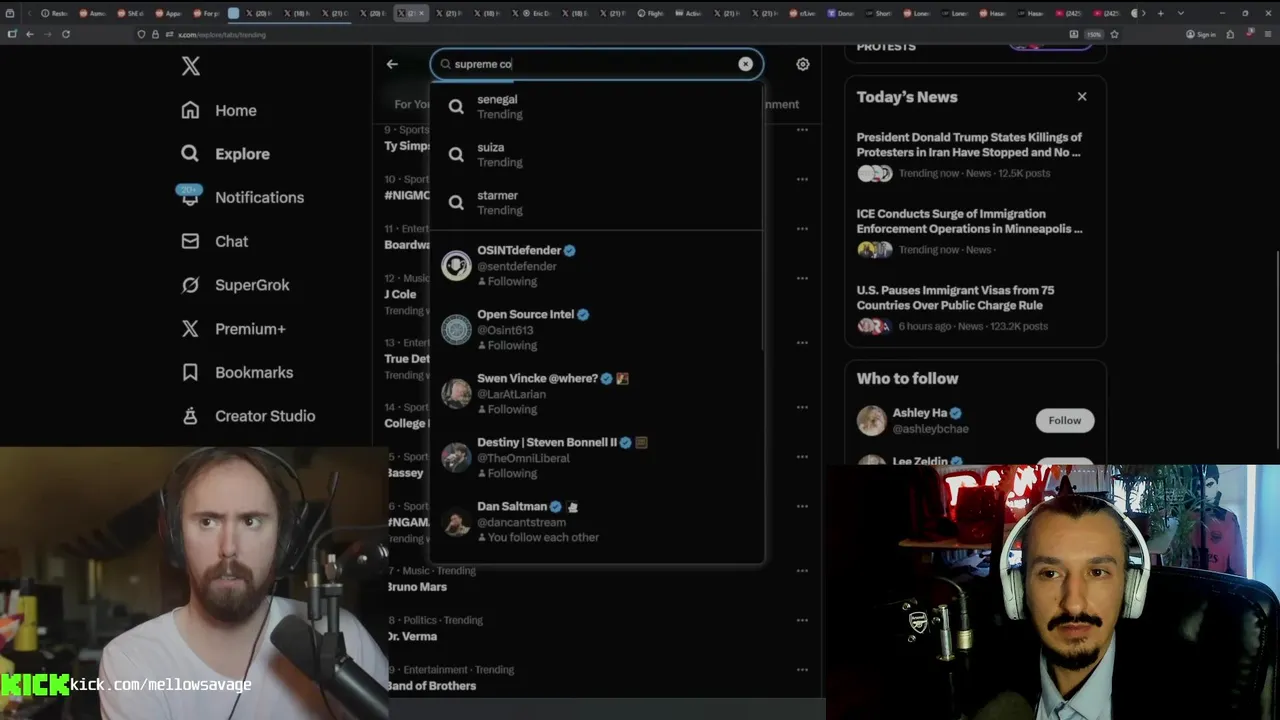
Task: Open Swen Vincke profile suggestion
Action: [596, 393]
